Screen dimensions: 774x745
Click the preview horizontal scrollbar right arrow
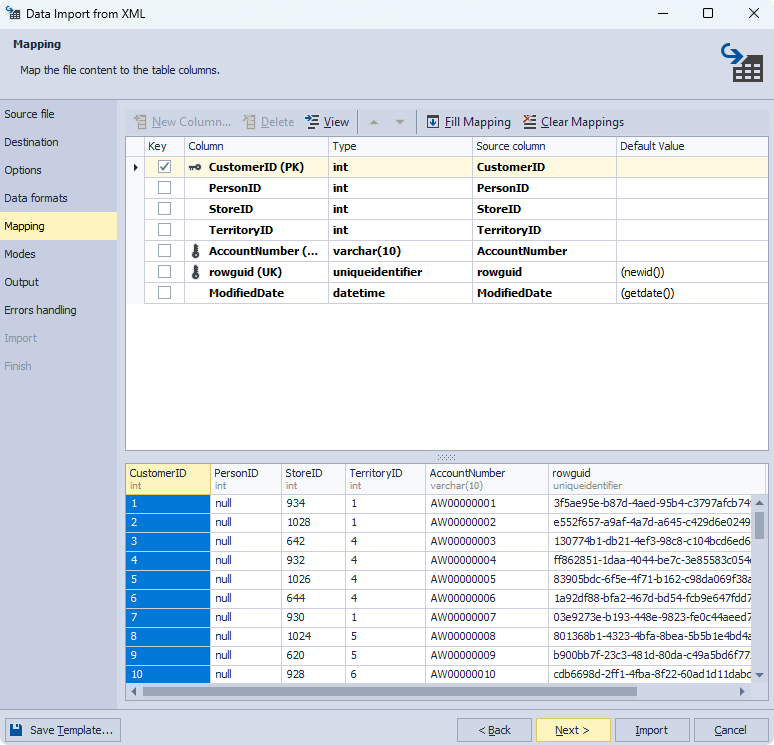coord(742,692)
